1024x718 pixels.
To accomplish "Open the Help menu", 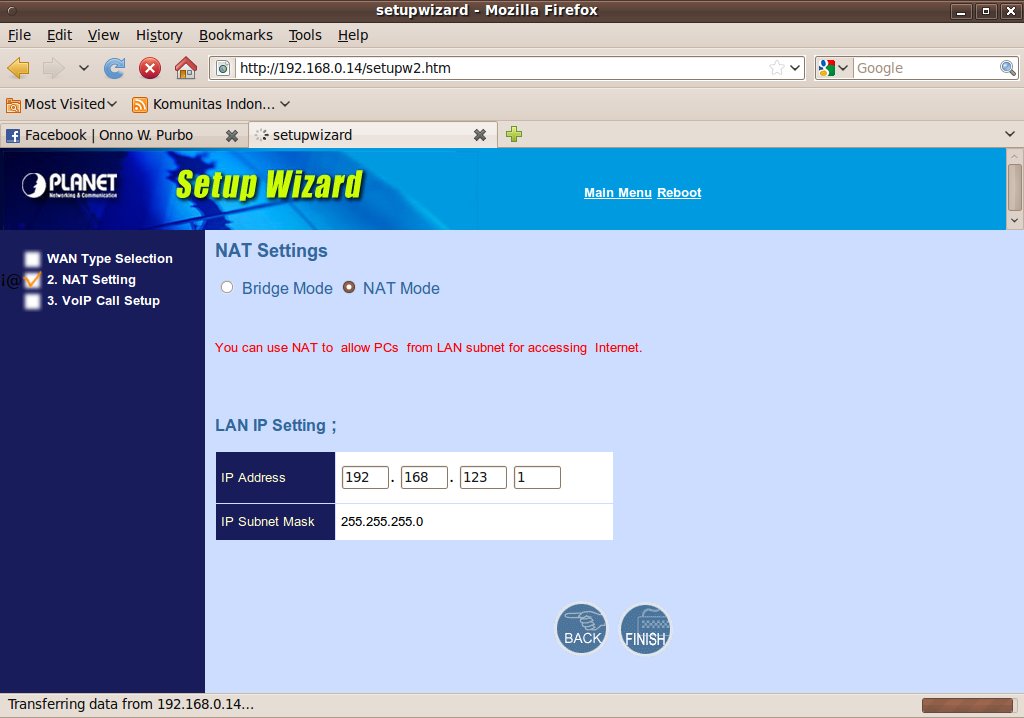I will (353, 35).
